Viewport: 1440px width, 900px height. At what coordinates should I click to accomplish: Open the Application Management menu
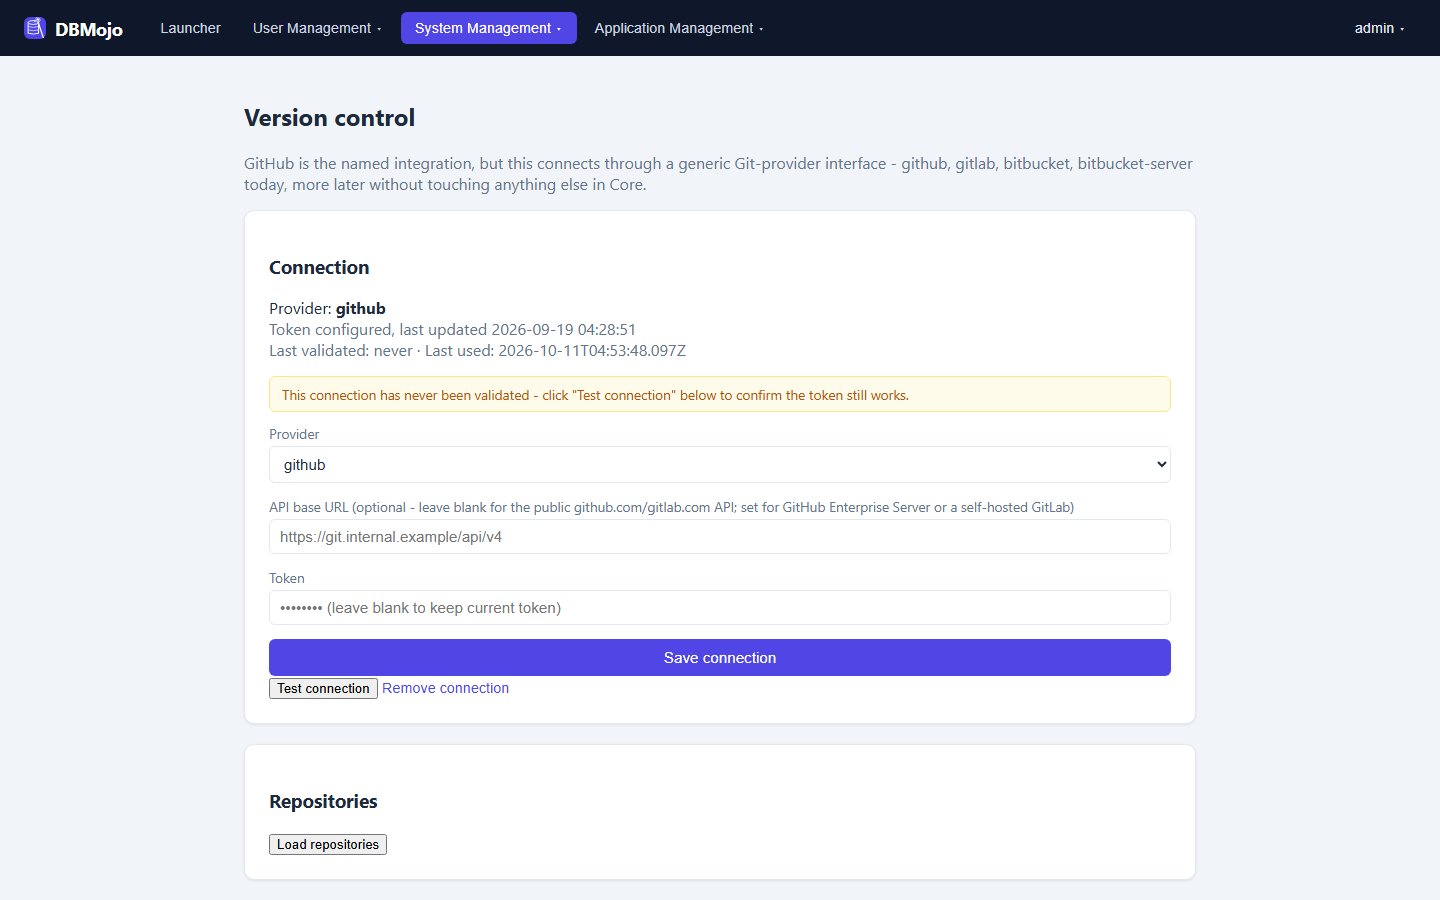tap(679, 28)
